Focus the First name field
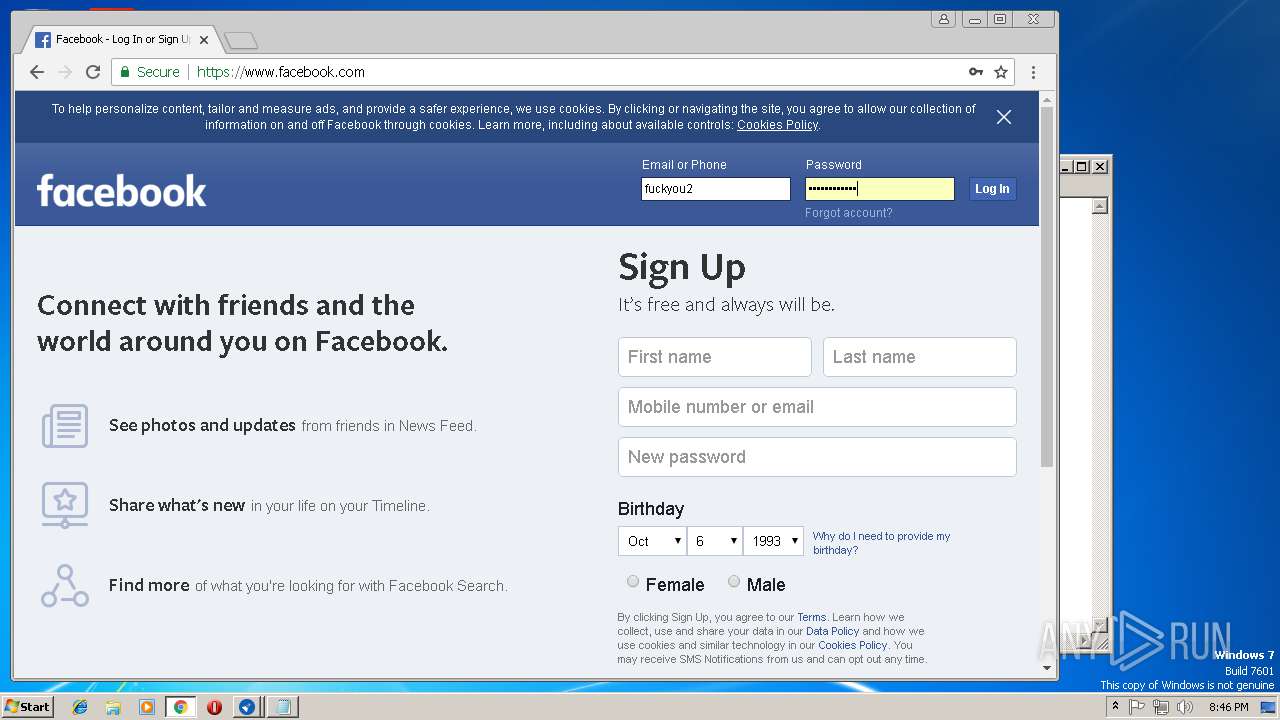The width and height of the screenshot is (1280, 720). click(x=715, y=357)
